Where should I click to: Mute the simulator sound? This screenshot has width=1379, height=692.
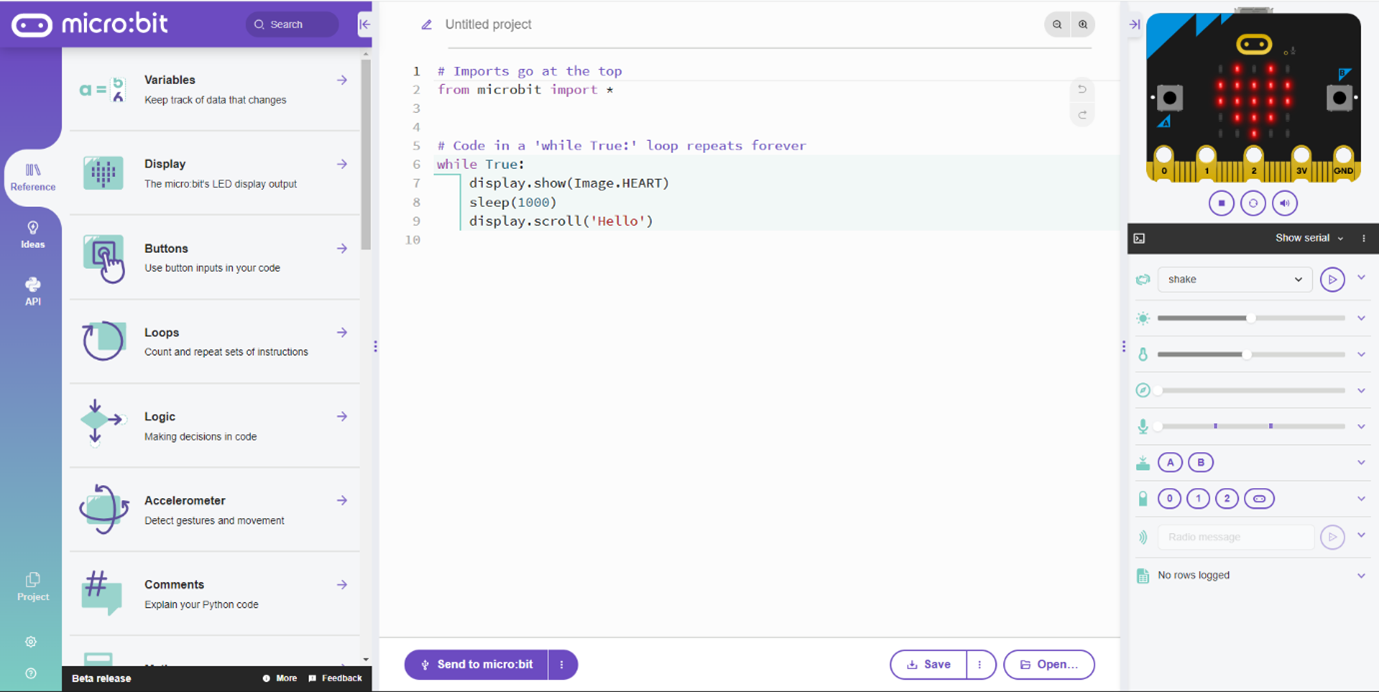(x=1285, y=203)
